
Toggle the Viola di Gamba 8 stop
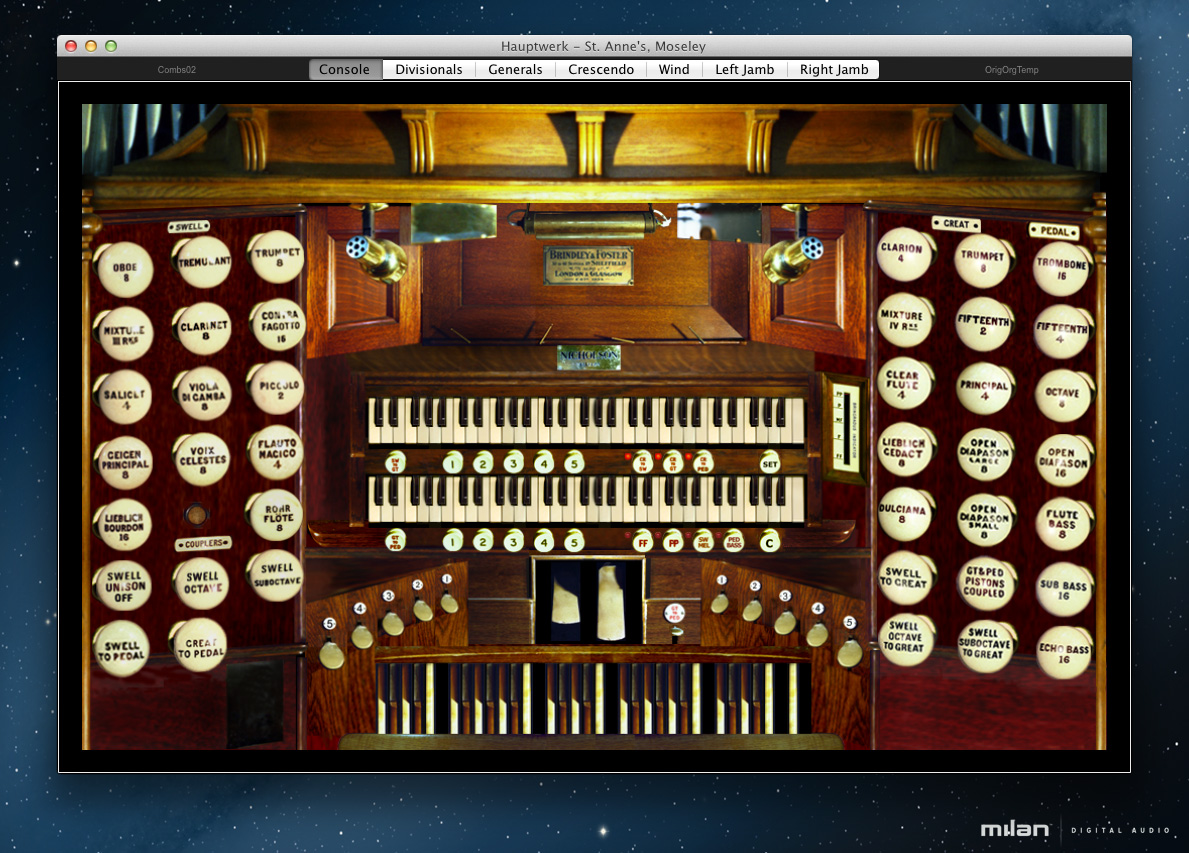[202, 394]
